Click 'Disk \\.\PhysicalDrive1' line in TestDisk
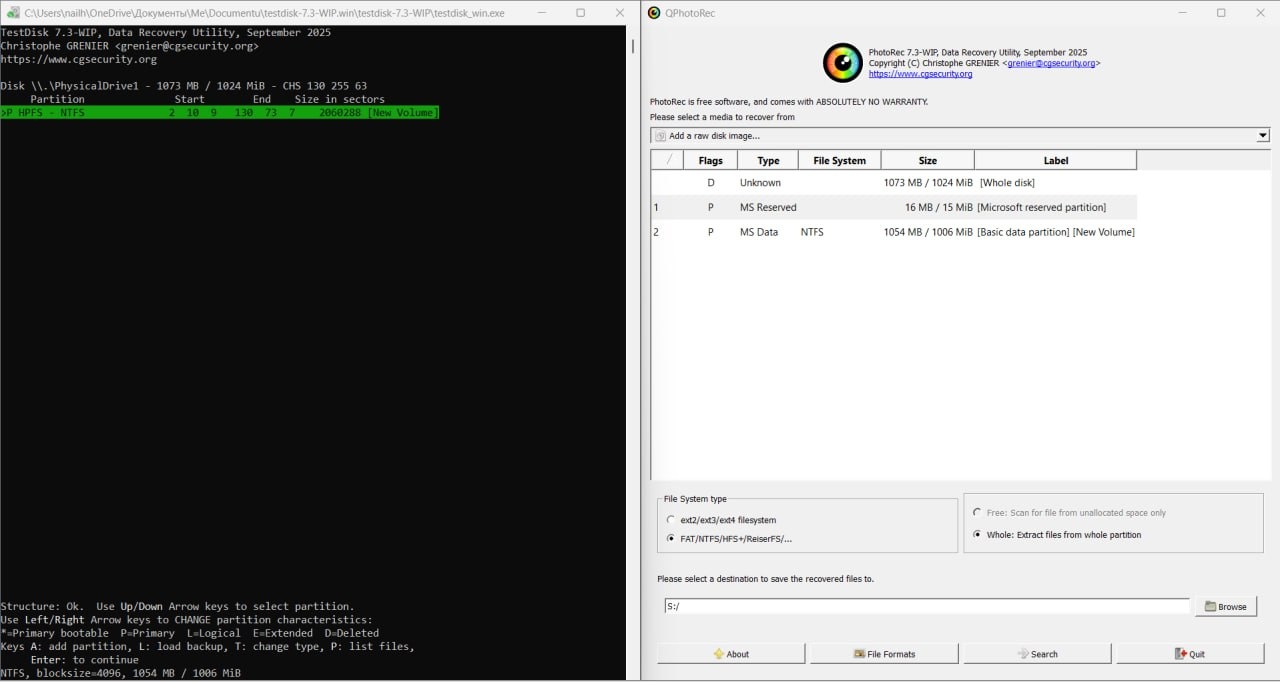This screenshot has width=1280, height=682. pyautogui.click(x=184, y=86)
